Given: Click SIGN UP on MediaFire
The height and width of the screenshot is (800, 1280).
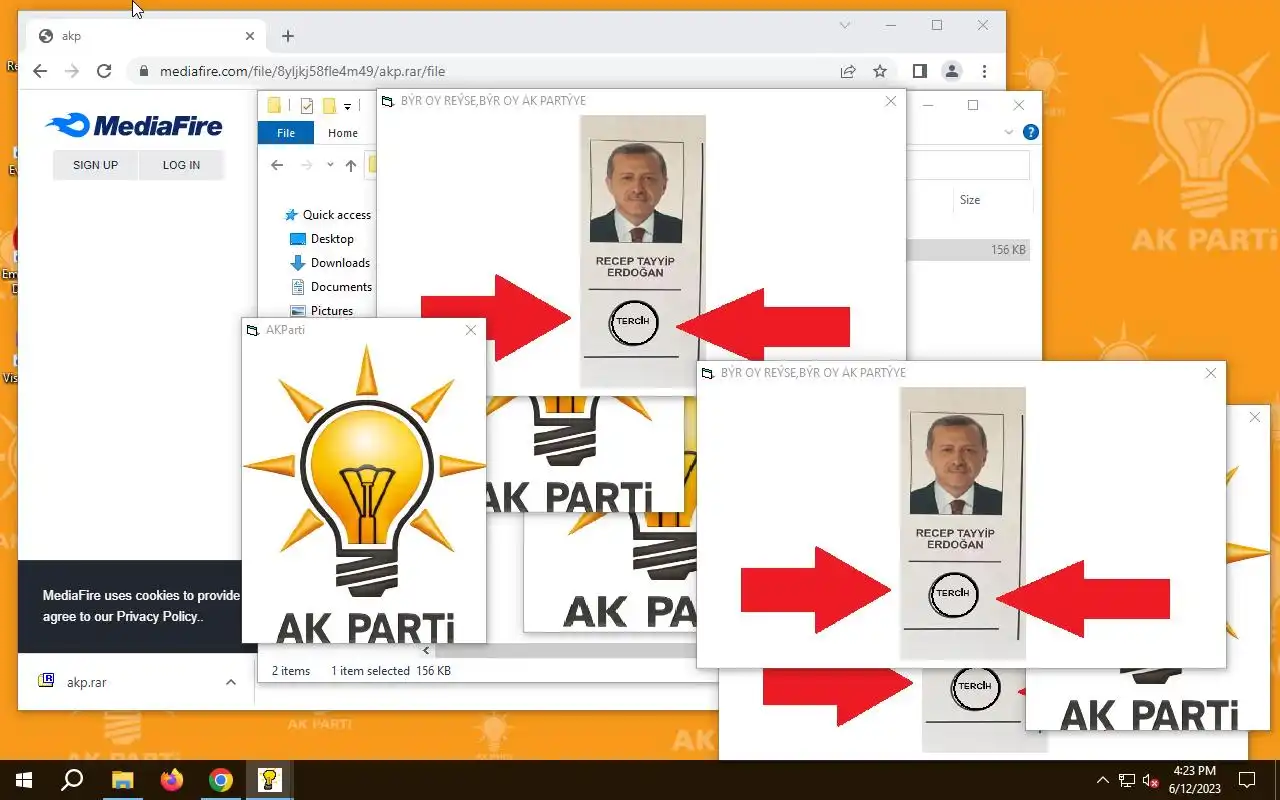Looking at the screenshot, I should point(95,165).
